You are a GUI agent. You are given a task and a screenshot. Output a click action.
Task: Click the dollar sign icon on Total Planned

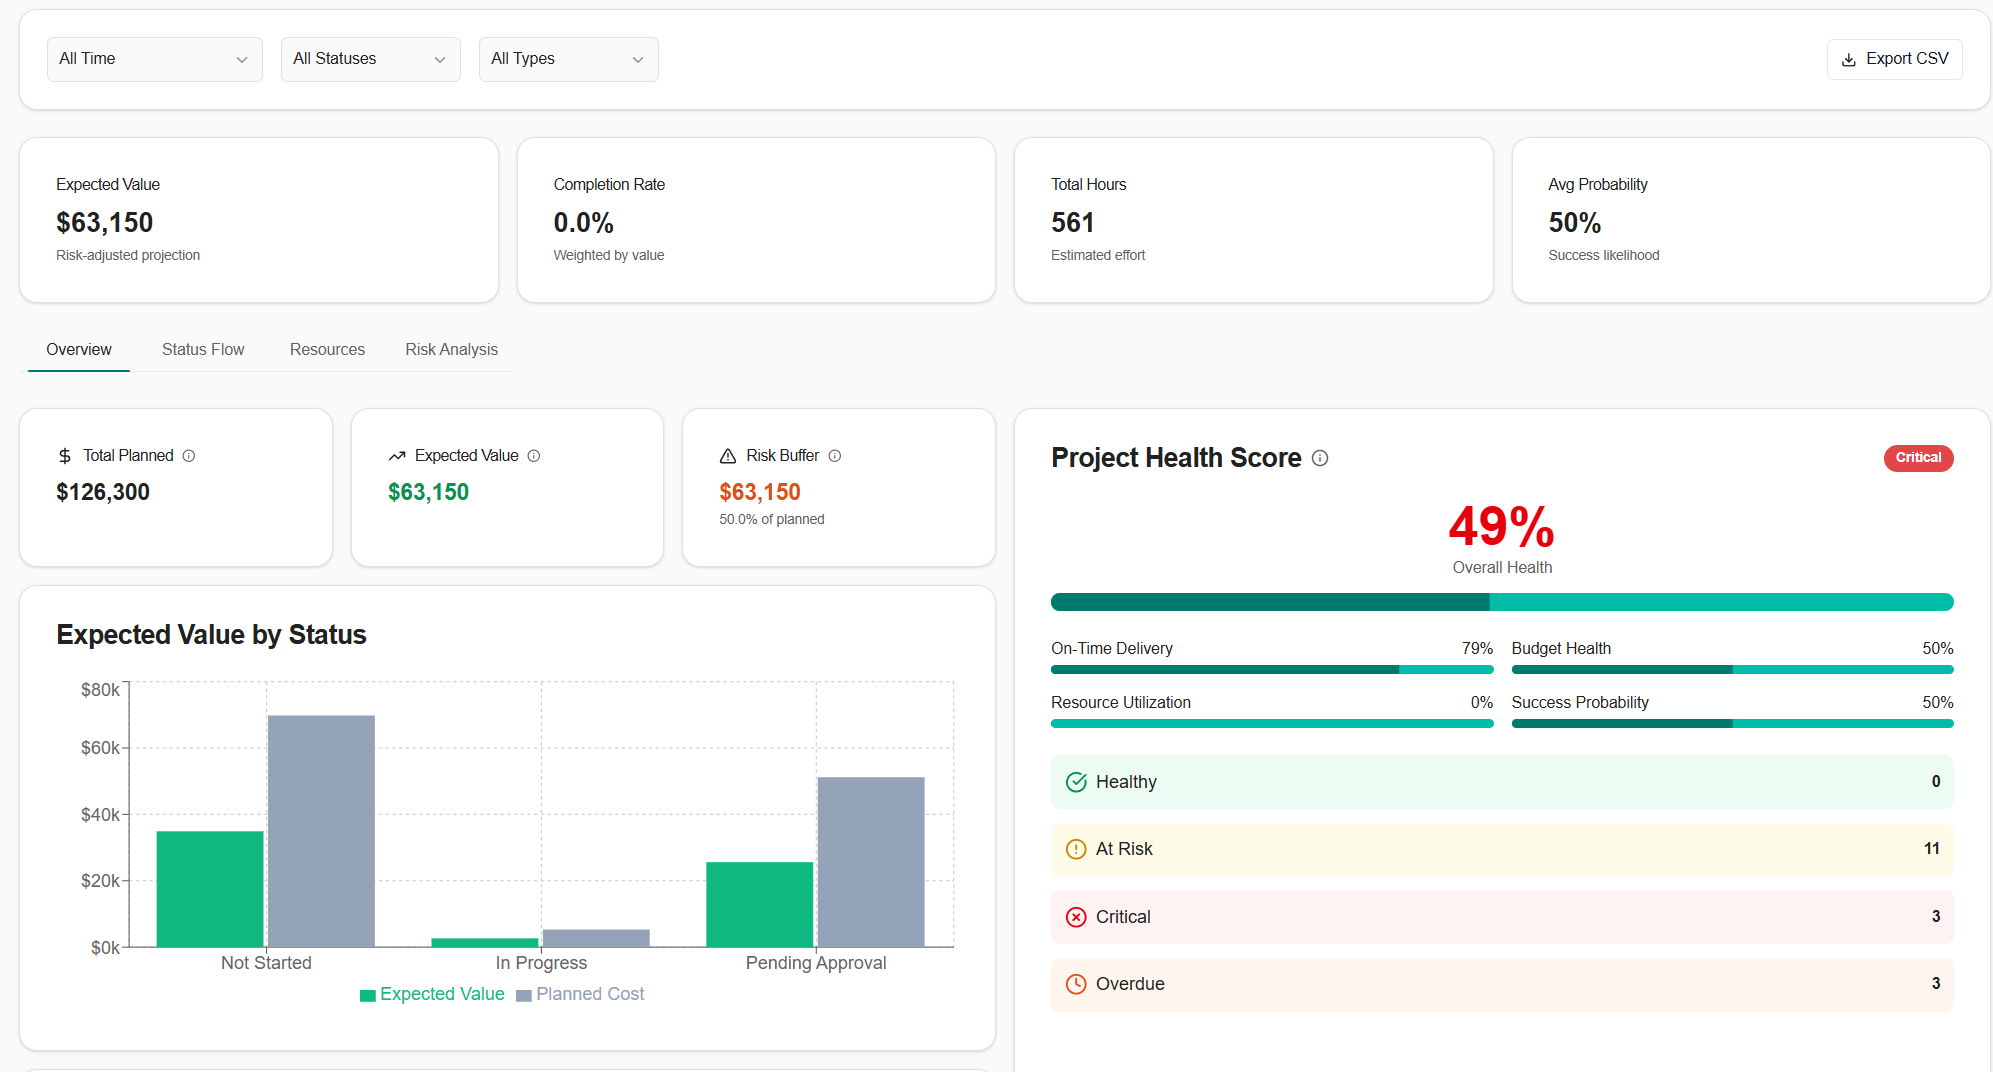tap(64, 455)
